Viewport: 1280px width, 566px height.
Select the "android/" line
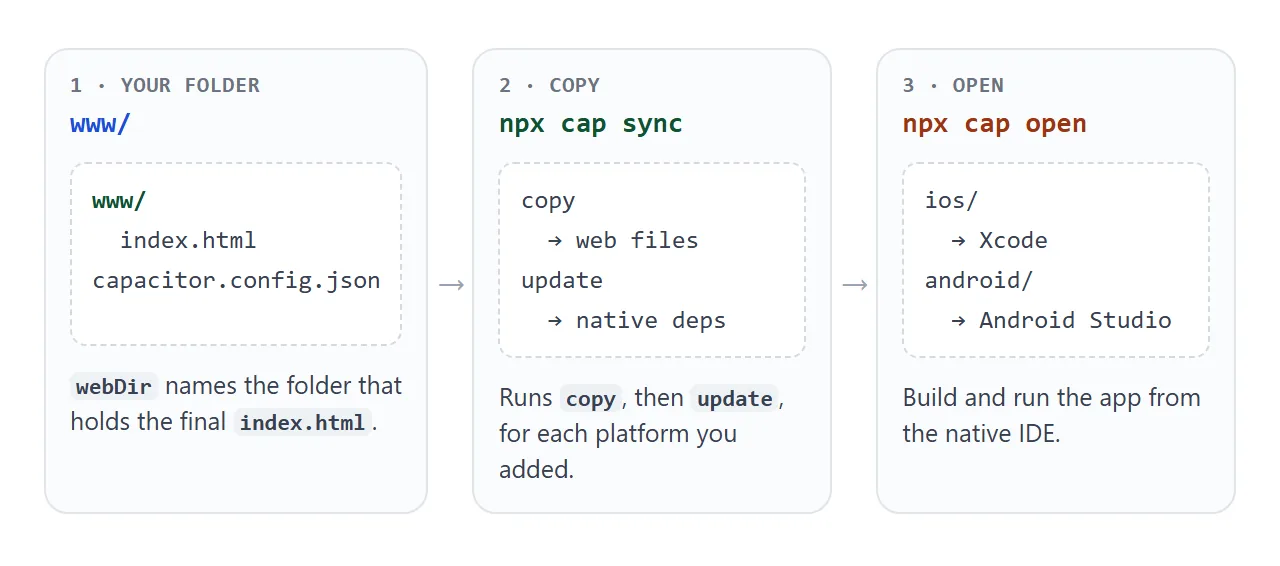click(x=979, y=281)
